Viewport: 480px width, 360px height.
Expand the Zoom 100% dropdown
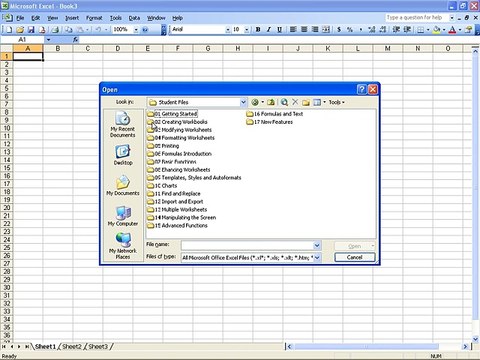click(x=136, y=30)
